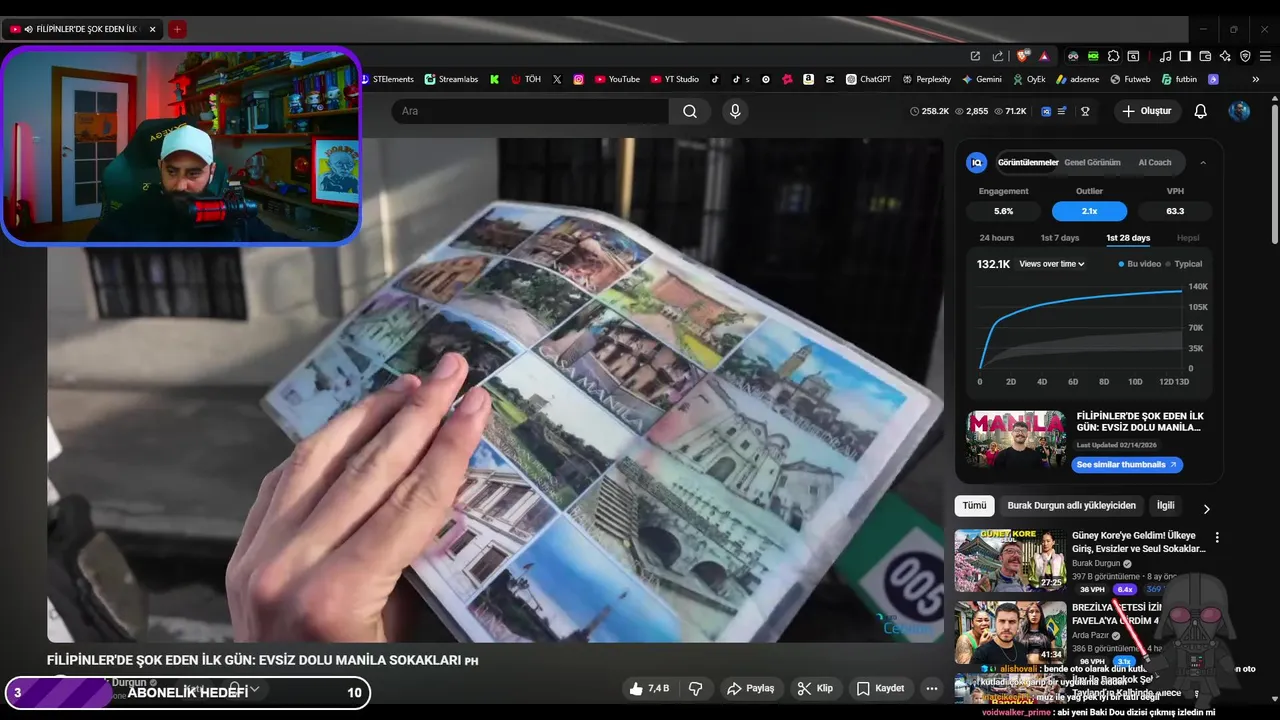The image size is (1280, 720).
Task: Open options for Güney Kore'ye Geldim video
Action: pyautogui.click(x=1217, y=538)
